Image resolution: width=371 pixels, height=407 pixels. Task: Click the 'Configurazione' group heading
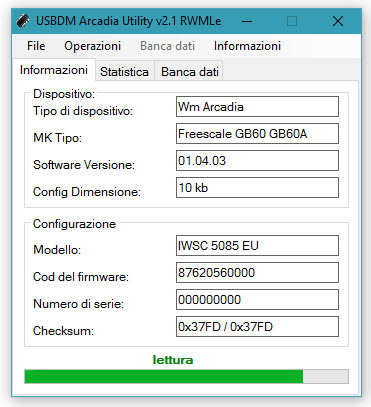(x=74, y=224)
